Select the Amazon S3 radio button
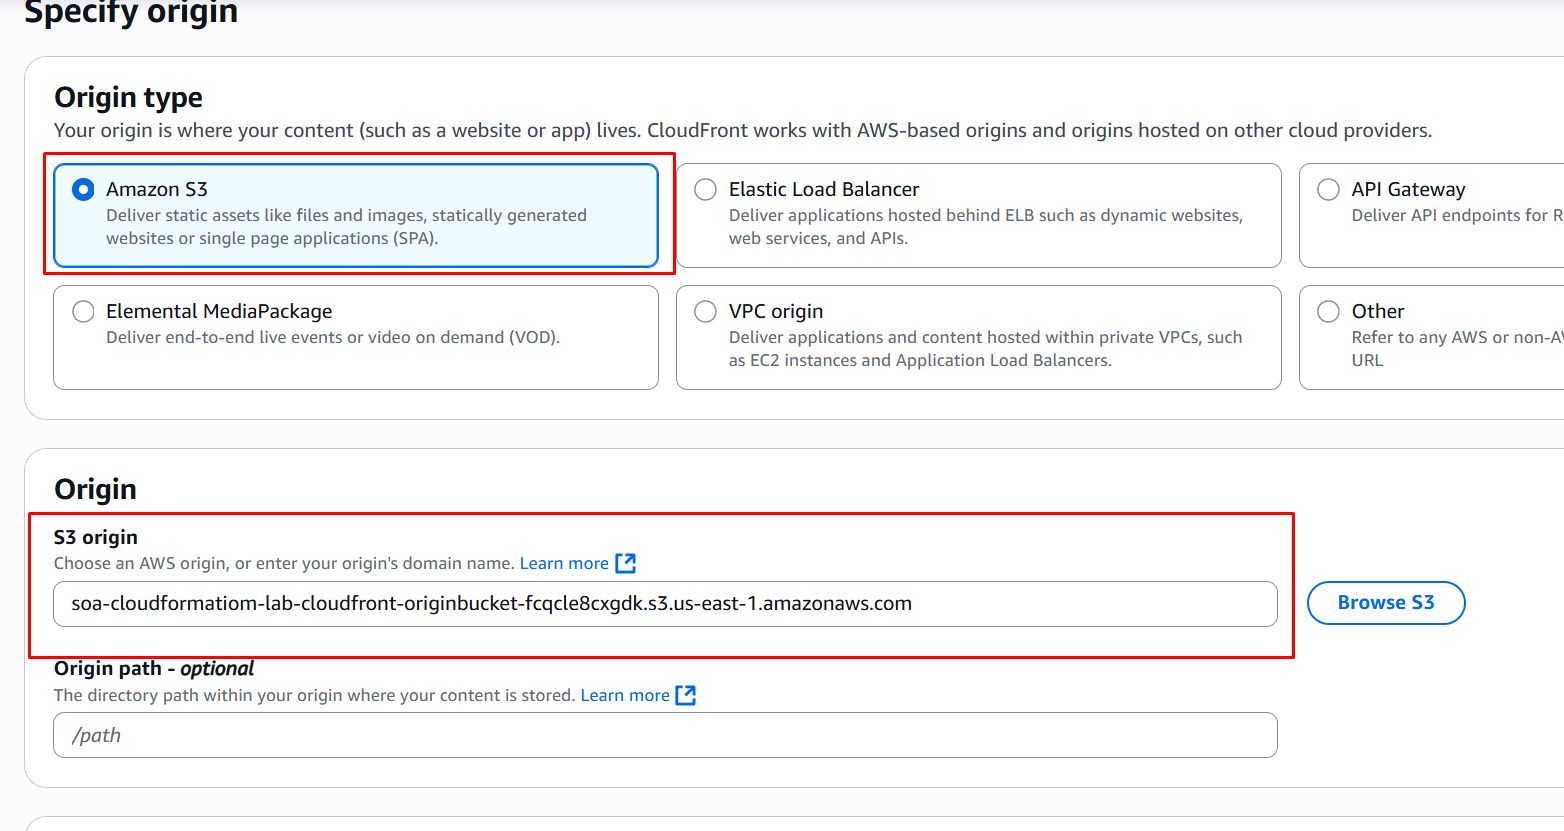 (84, 189)
